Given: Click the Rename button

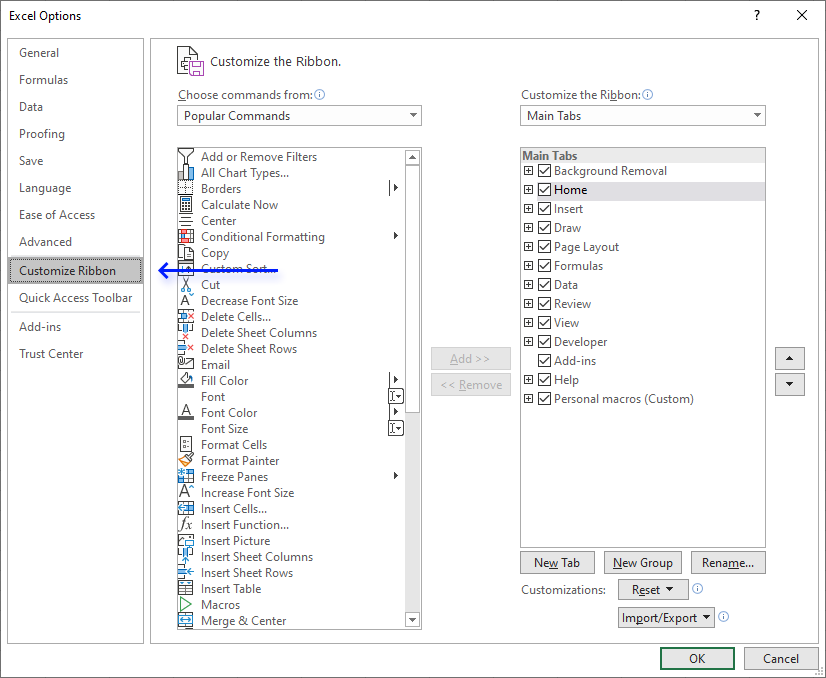Looking at the screenshot, I should [x=728, y=563].
